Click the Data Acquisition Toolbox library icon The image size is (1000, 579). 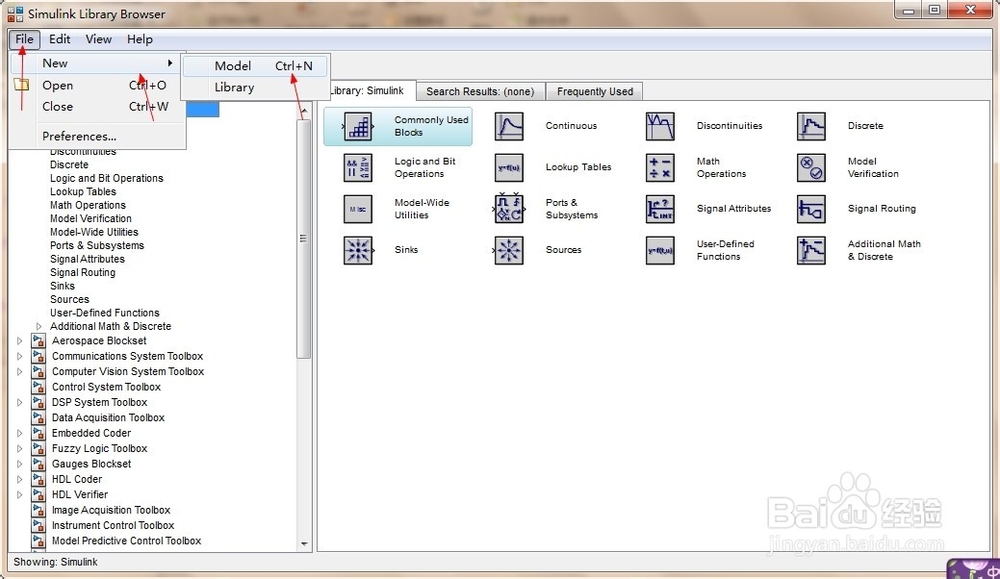point(38,418)
